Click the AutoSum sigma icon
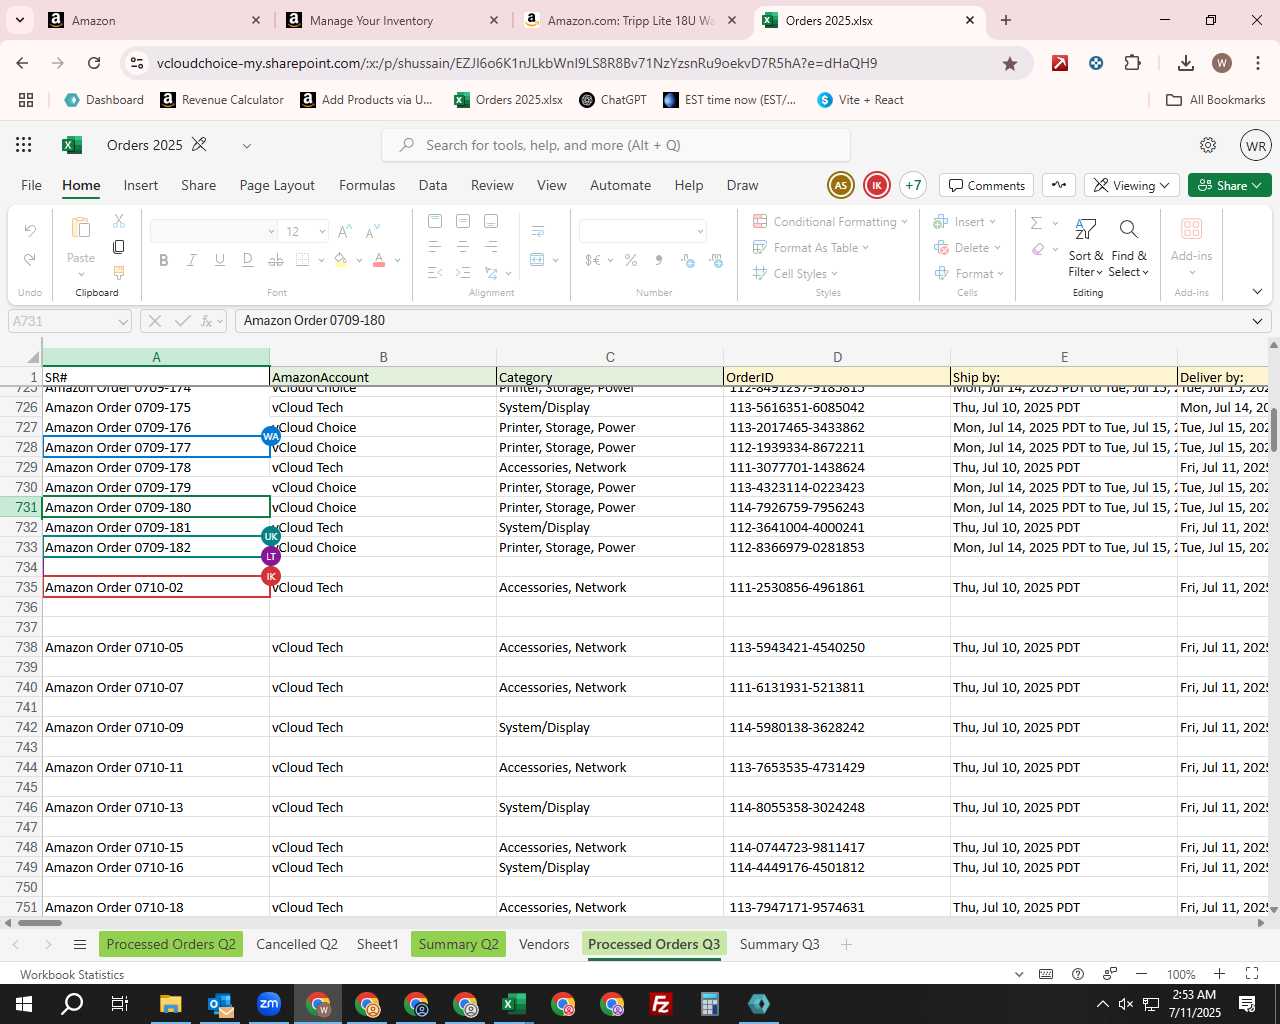The height and width of the screenshot is (1024, 1280). tap(1037, 222)
